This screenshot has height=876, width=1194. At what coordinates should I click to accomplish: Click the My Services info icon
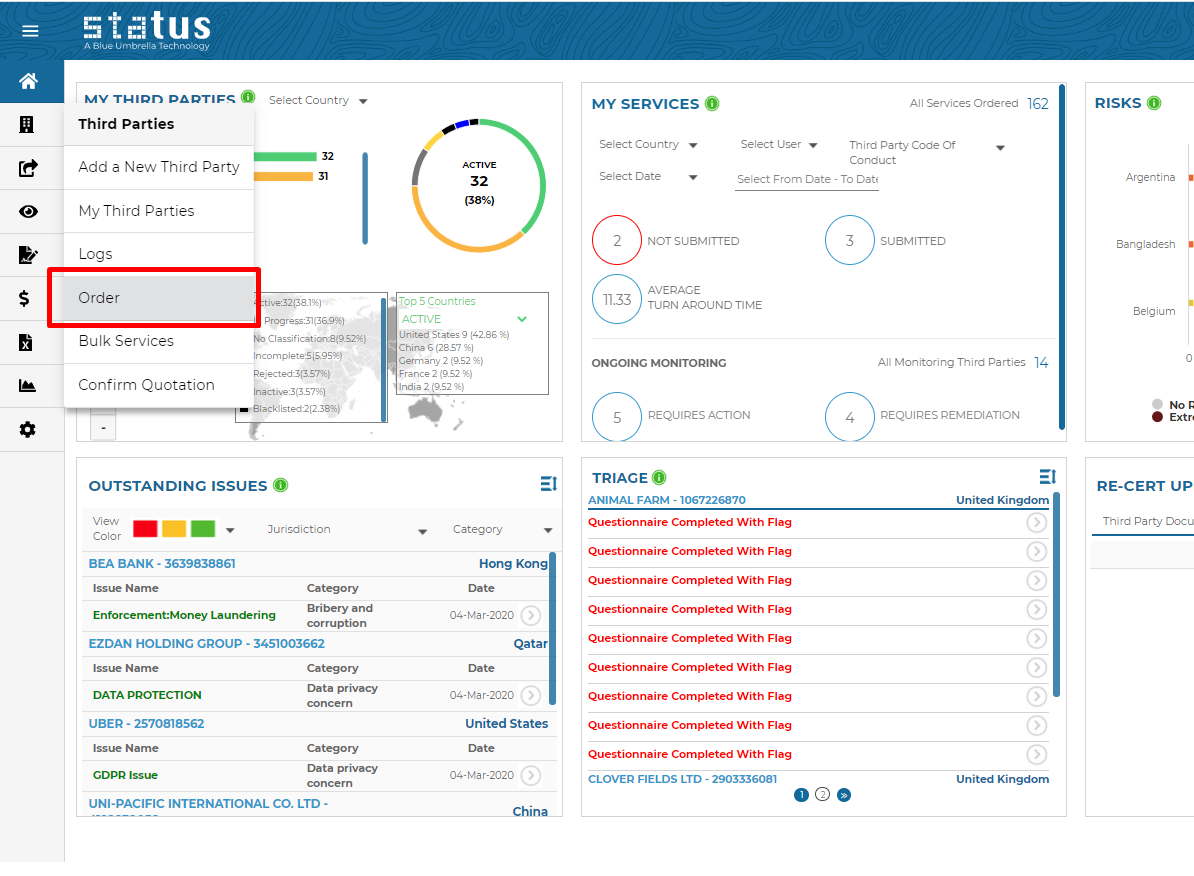click(712, 104)
